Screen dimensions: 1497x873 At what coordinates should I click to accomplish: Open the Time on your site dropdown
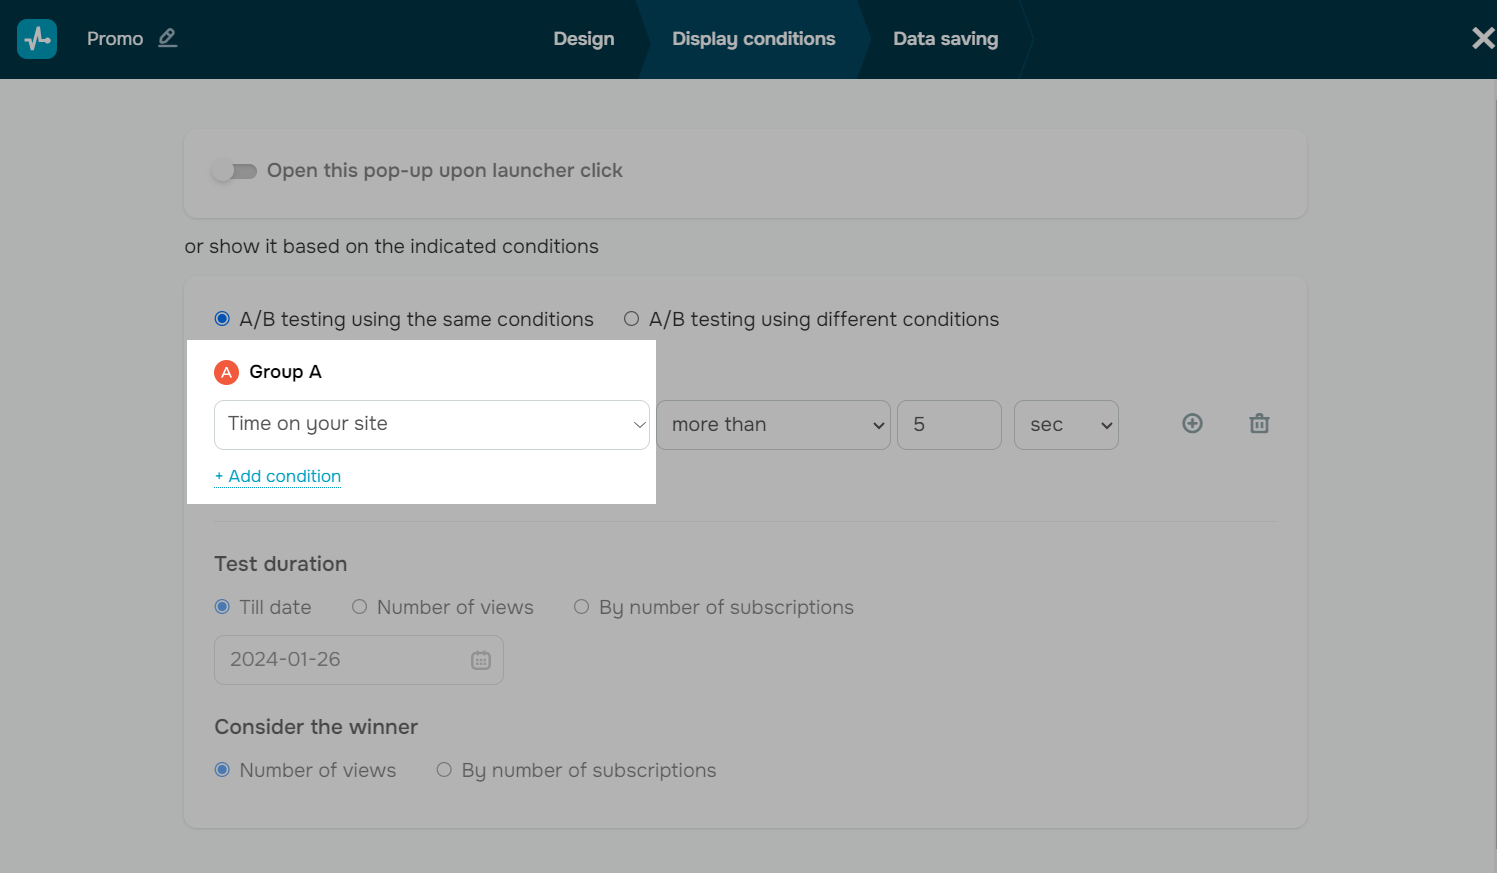tap(431, 424)
